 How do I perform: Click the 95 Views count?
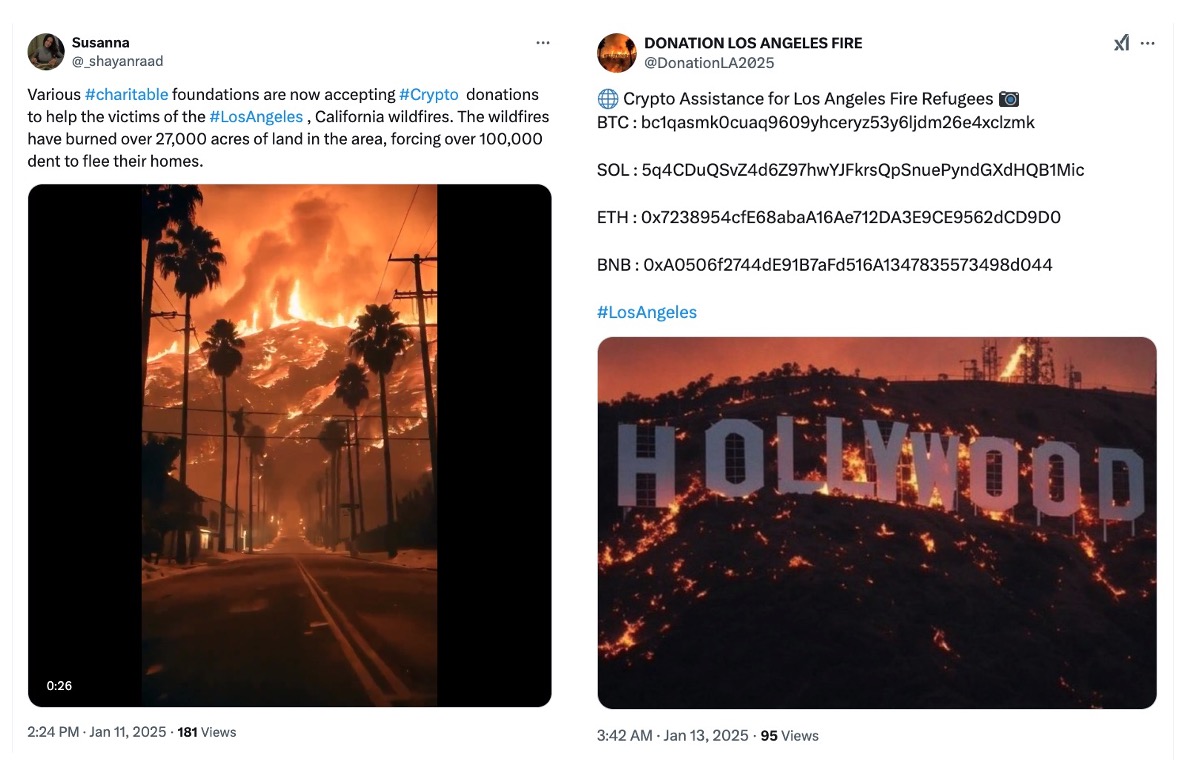coord(789,736)
